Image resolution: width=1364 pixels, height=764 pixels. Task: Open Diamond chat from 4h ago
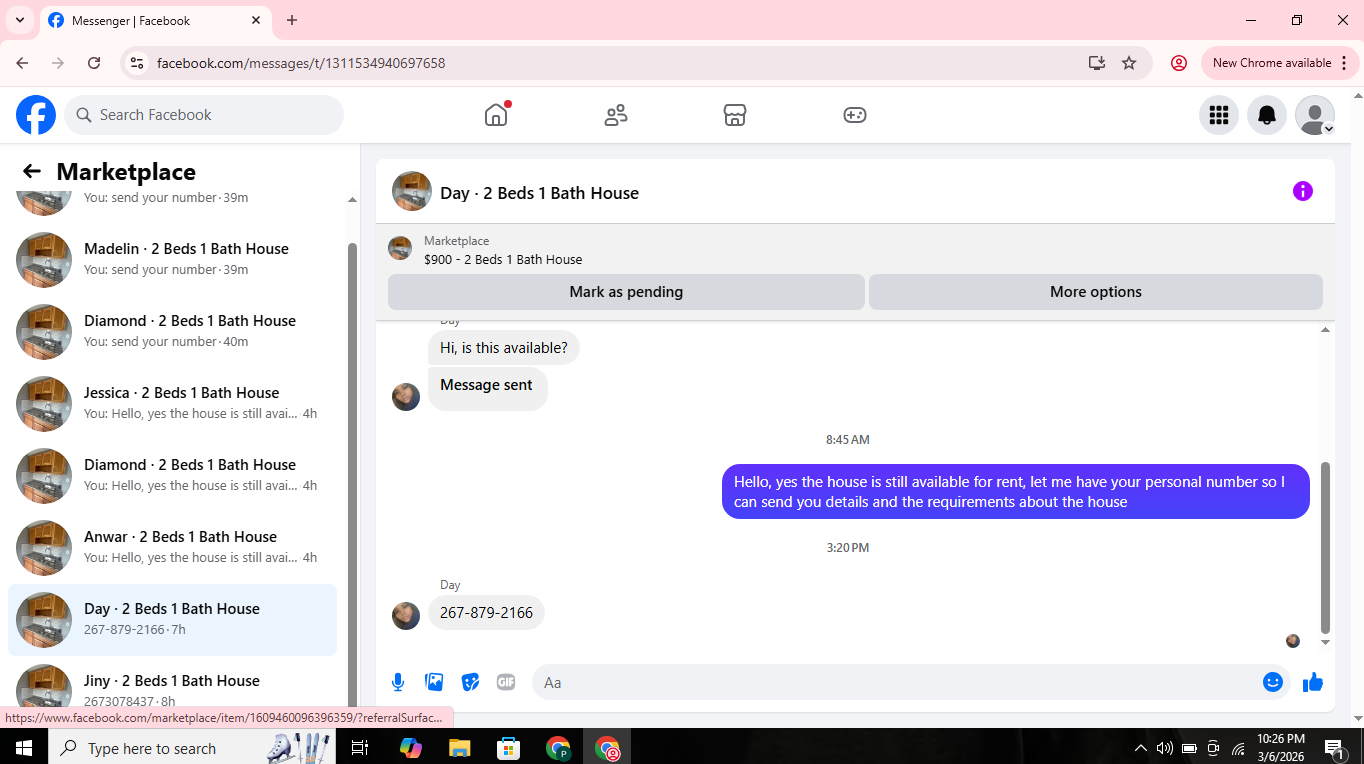tap(172, 475)
